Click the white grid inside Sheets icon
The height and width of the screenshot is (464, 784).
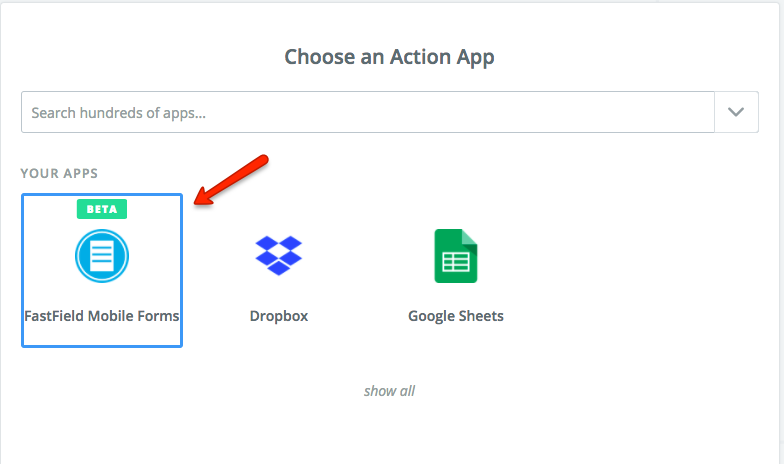(456, 262)
